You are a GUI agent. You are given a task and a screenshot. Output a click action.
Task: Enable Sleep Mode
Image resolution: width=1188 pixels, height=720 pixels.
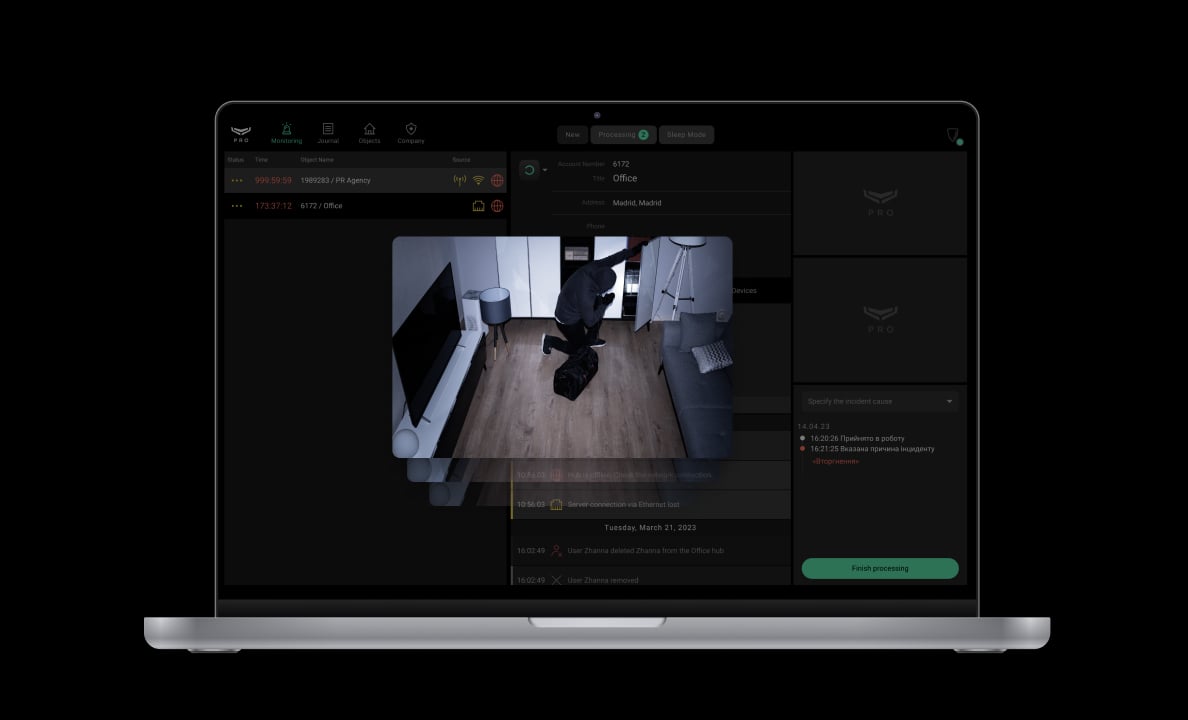(686, 135)
